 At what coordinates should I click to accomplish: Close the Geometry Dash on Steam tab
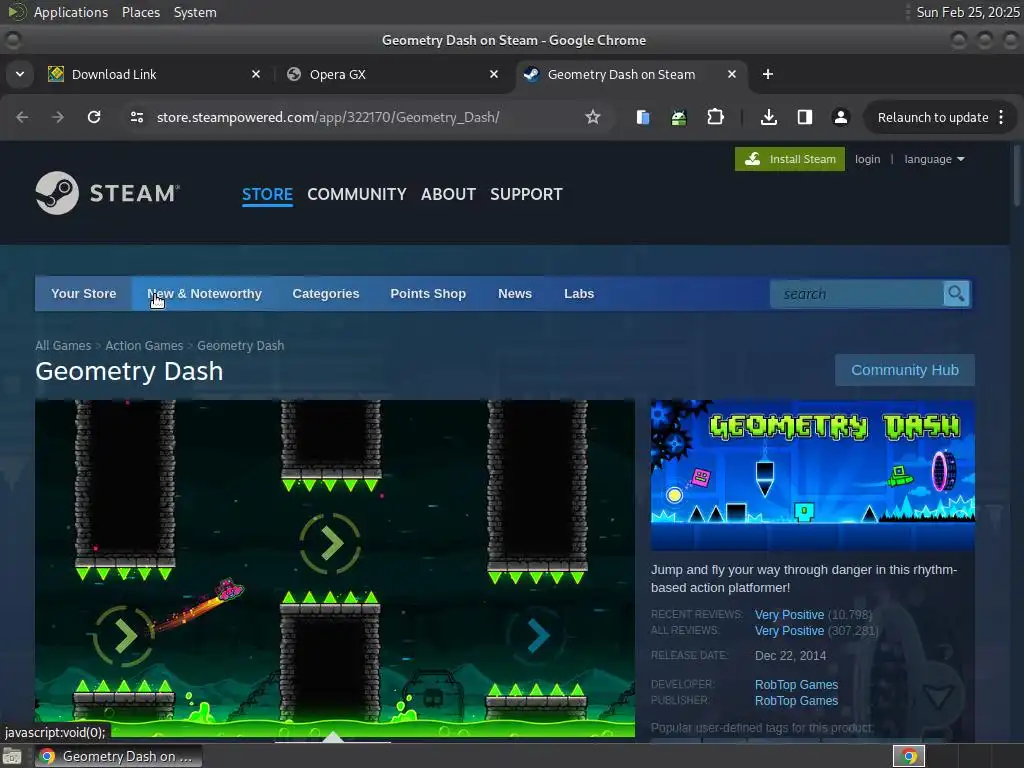732,74
